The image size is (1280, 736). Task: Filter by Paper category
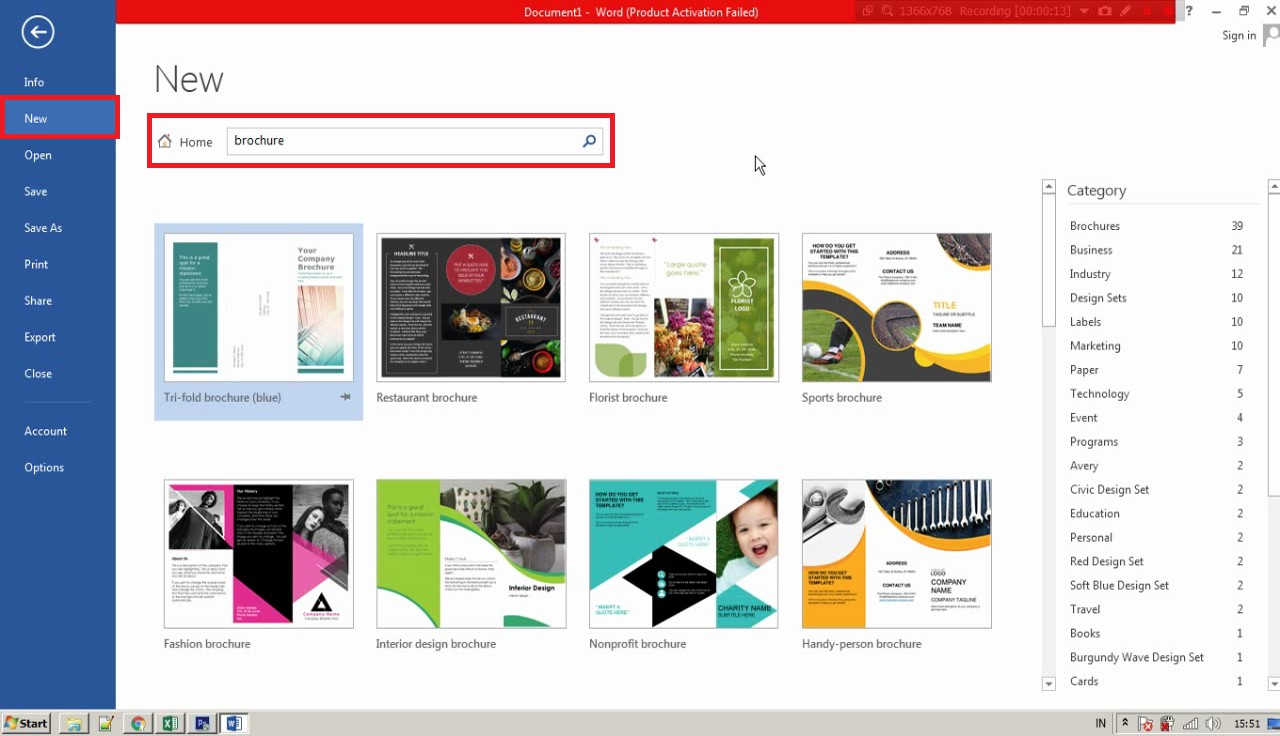click(x=1156, y=370)
